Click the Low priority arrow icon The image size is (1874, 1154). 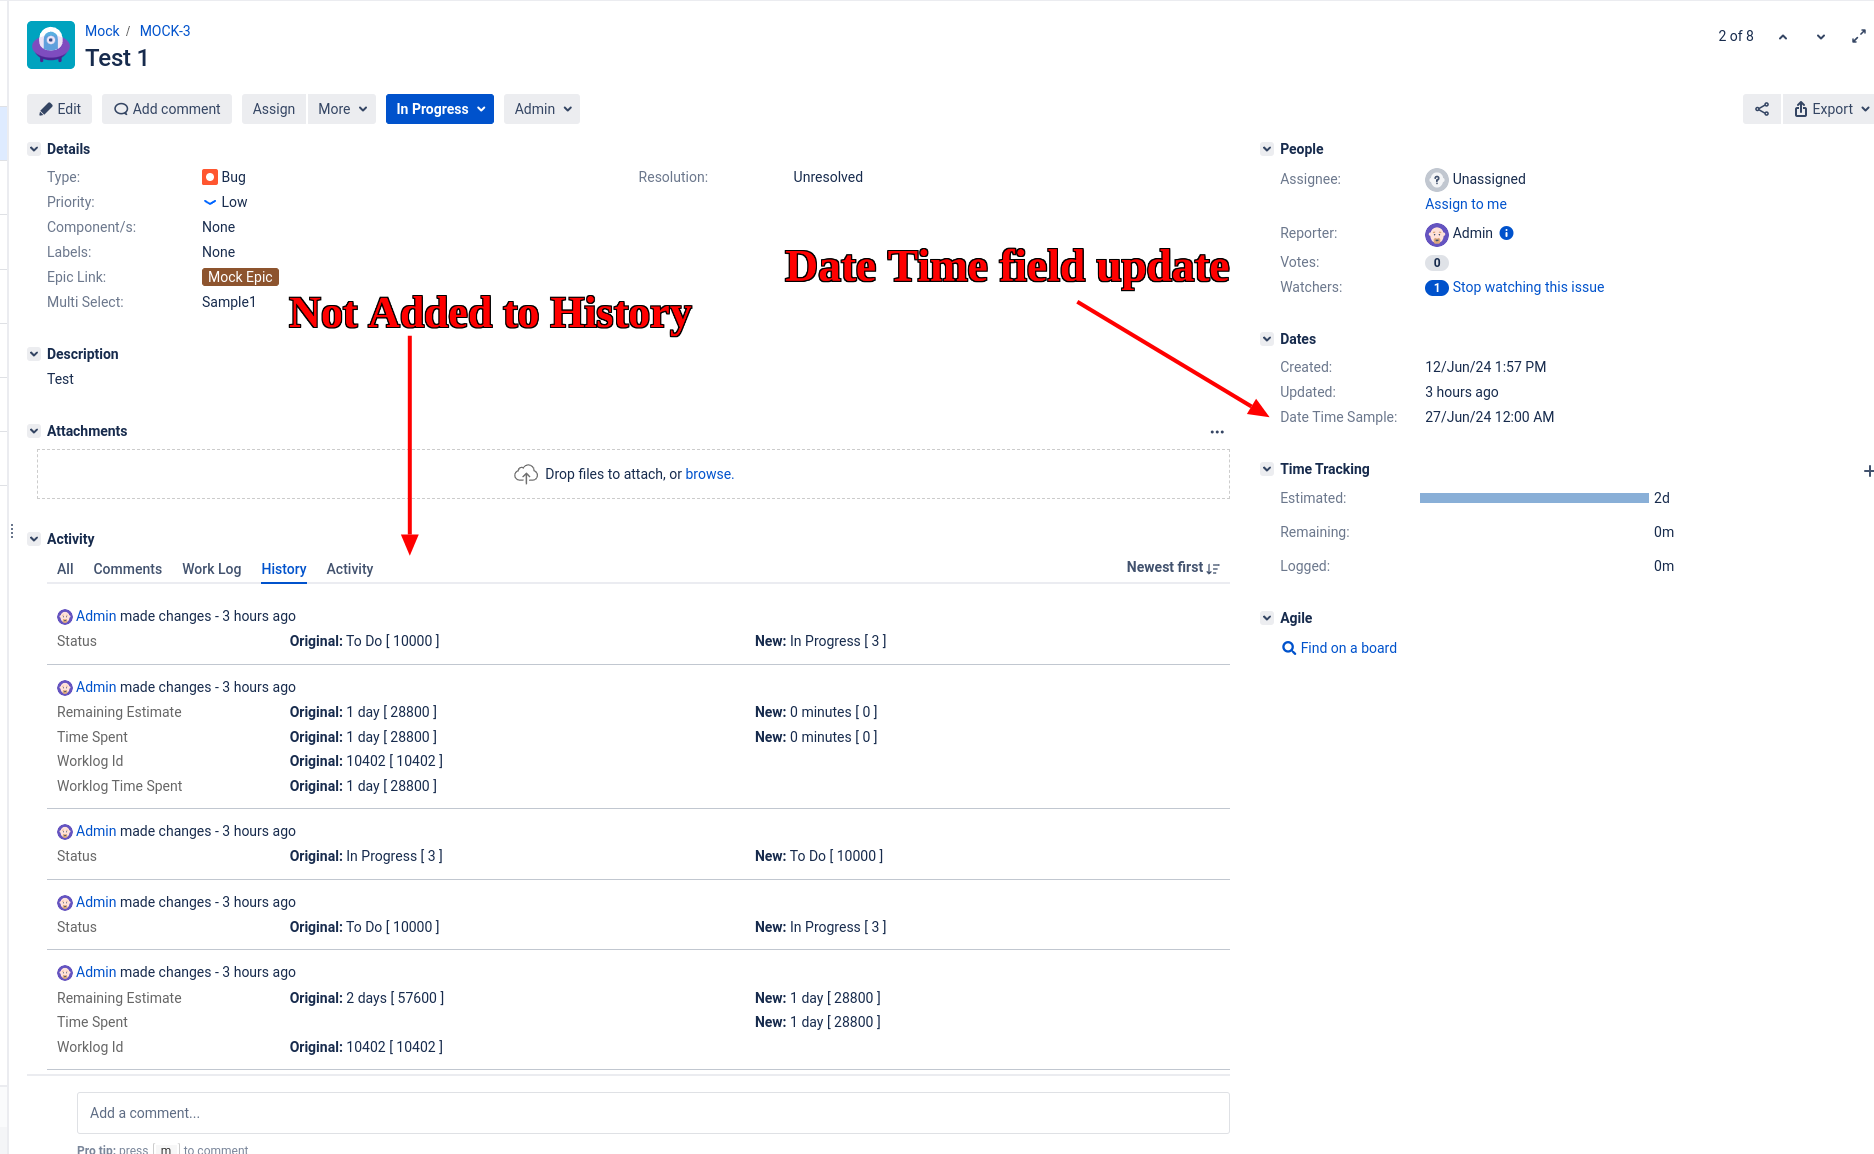click(x=210, y=202)
